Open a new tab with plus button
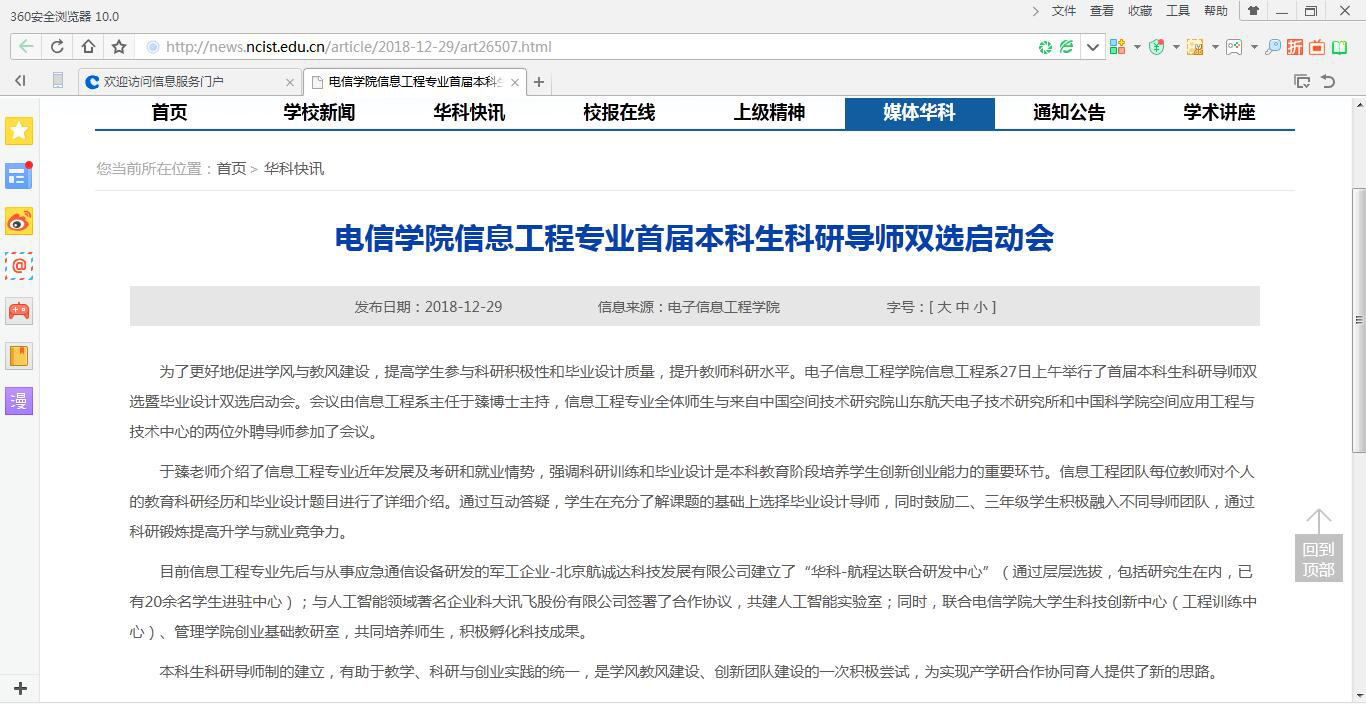This screenshot has height=704, width=1366. pos(539,82)
